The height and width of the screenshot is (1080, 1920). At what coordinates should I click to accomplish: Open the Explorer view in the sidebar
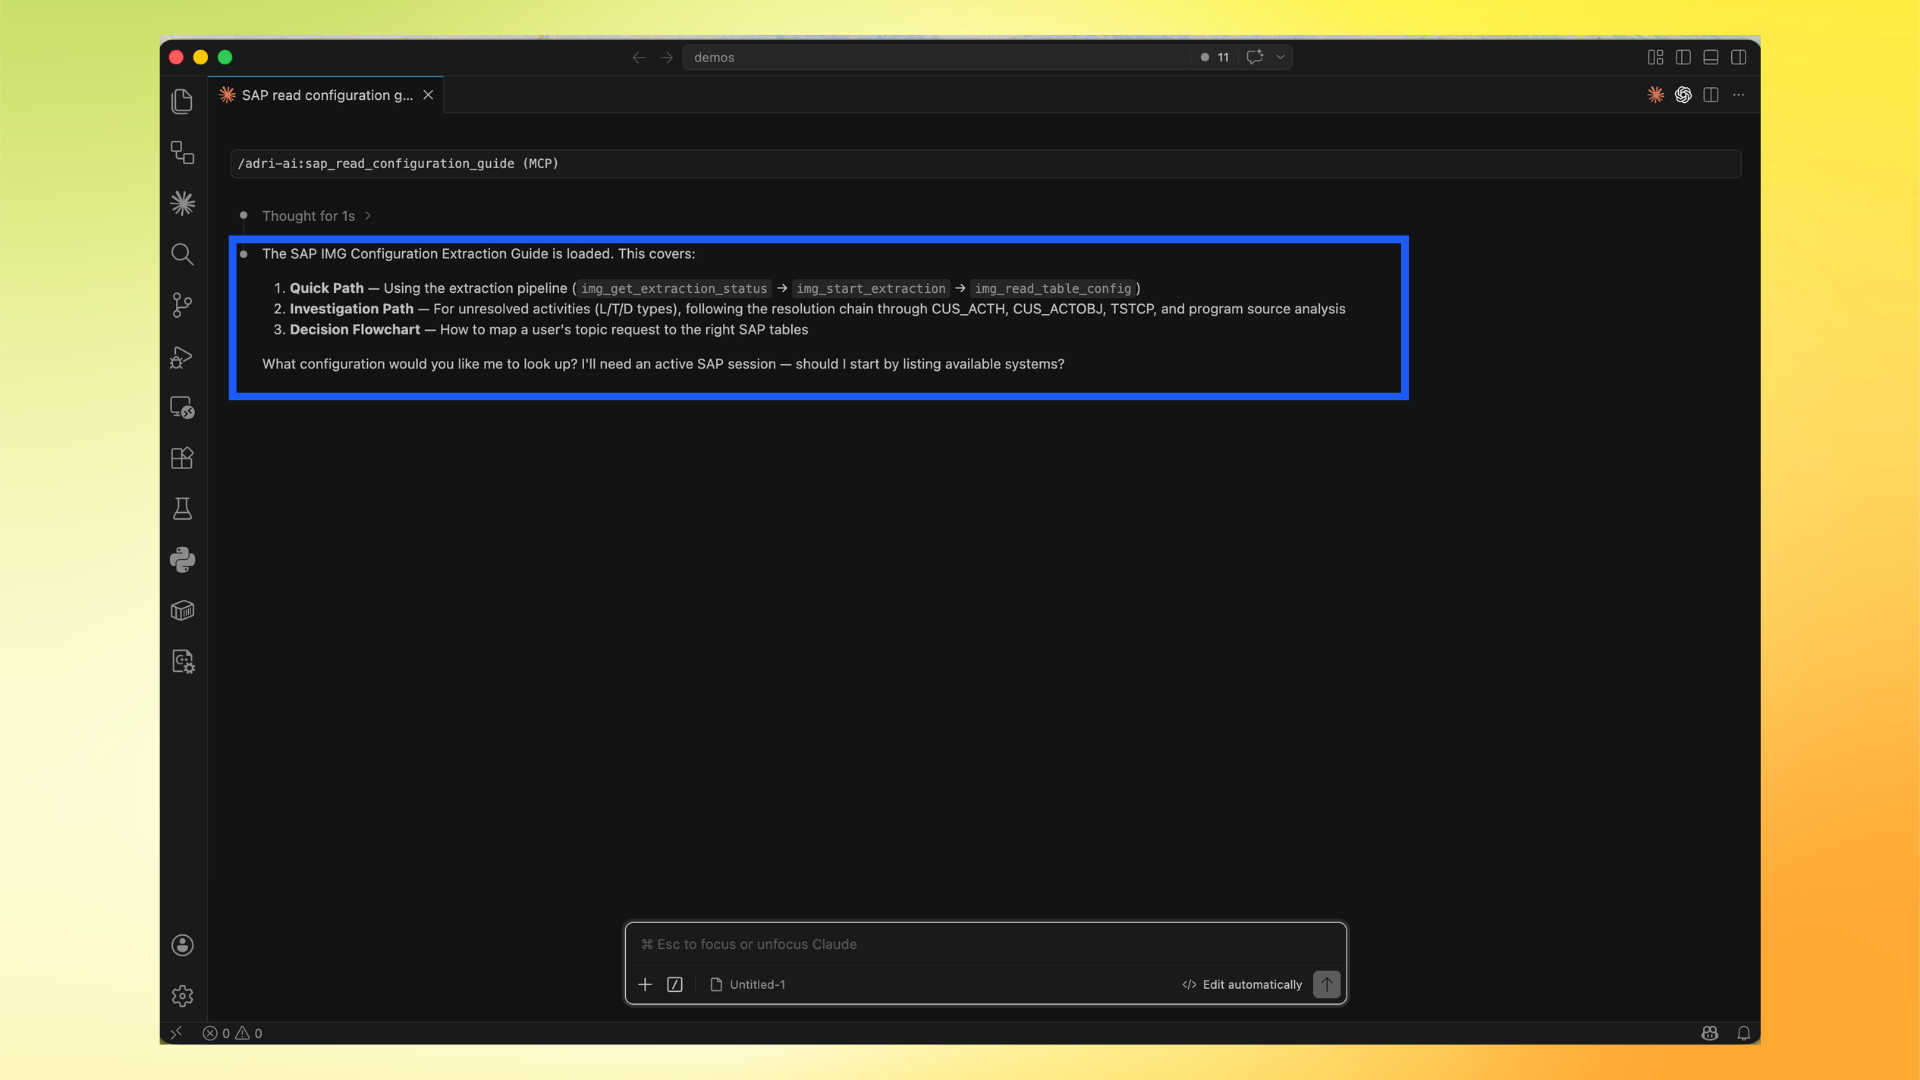point(182,100)
